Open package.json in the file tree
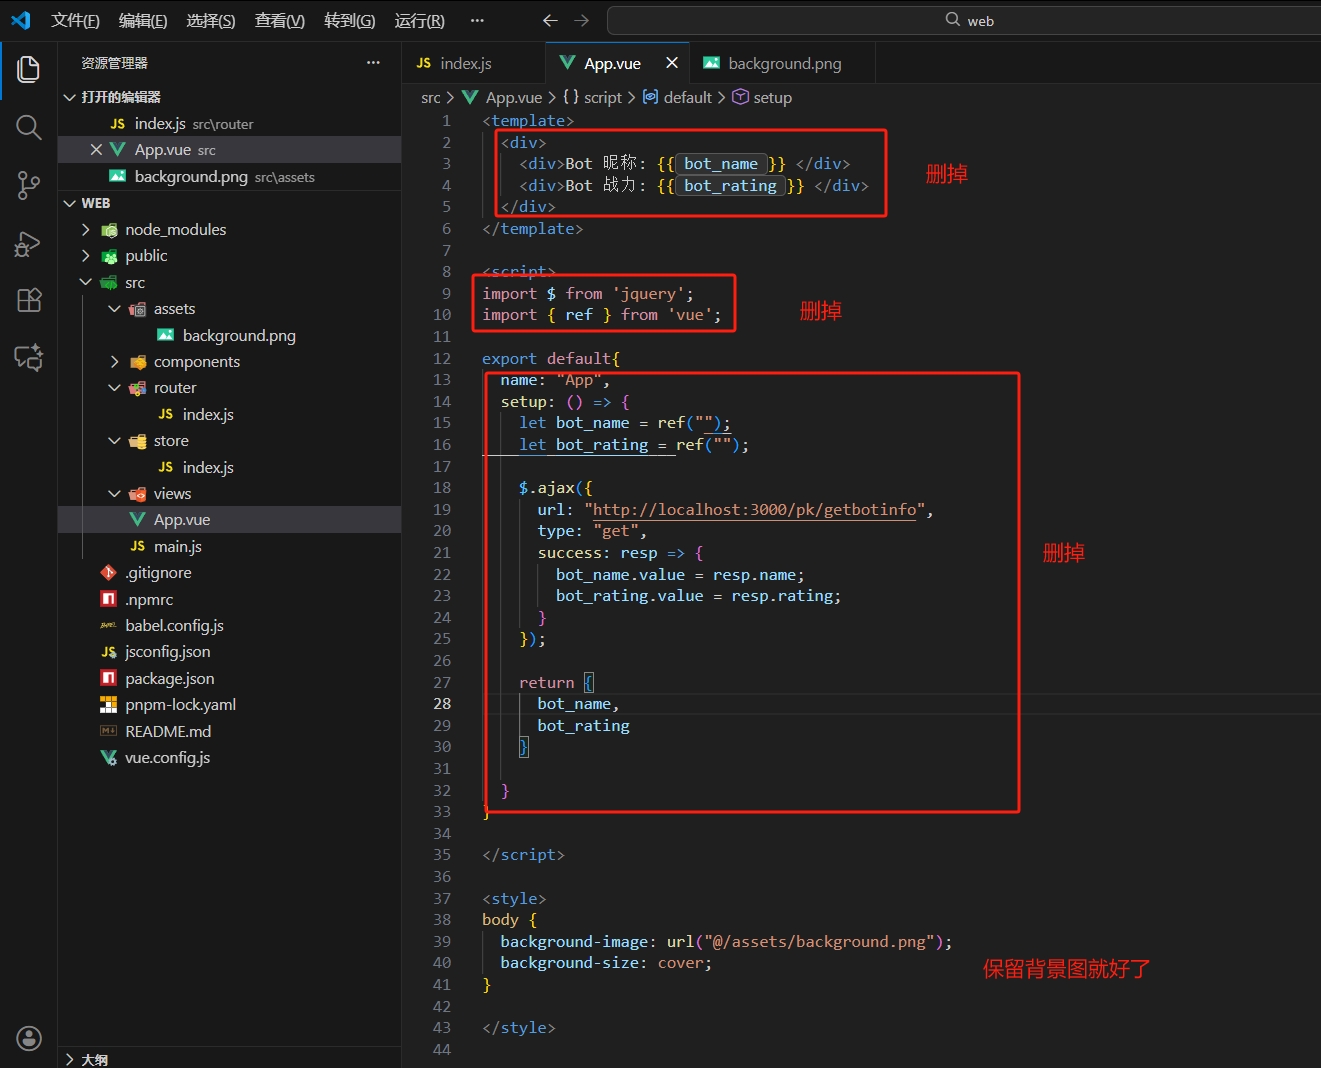This screenshot has height=1068, width=1321. tap(169, 678)
